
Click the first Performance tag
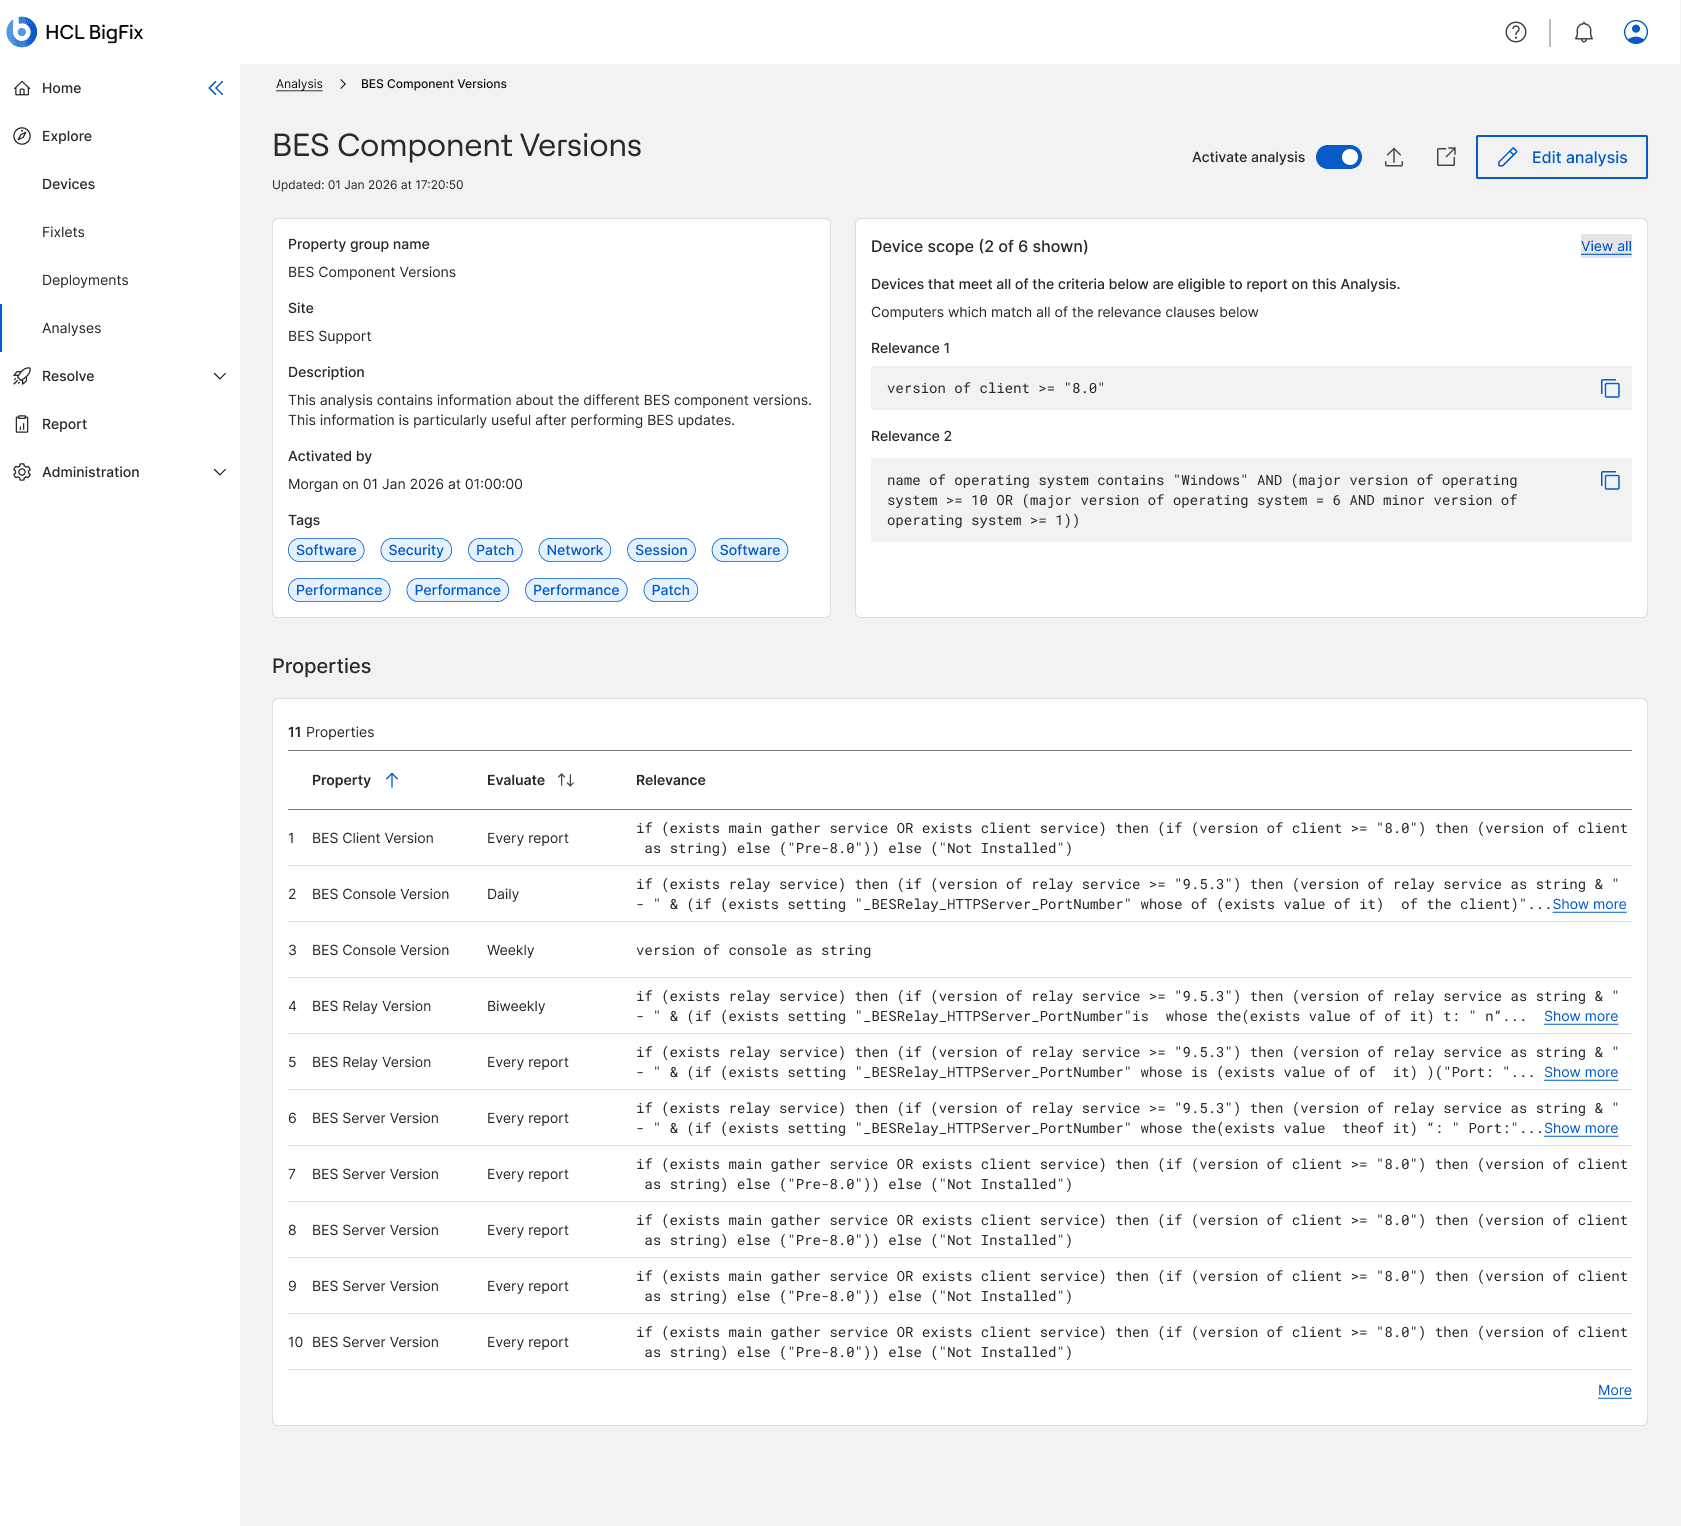pos(339,590)
